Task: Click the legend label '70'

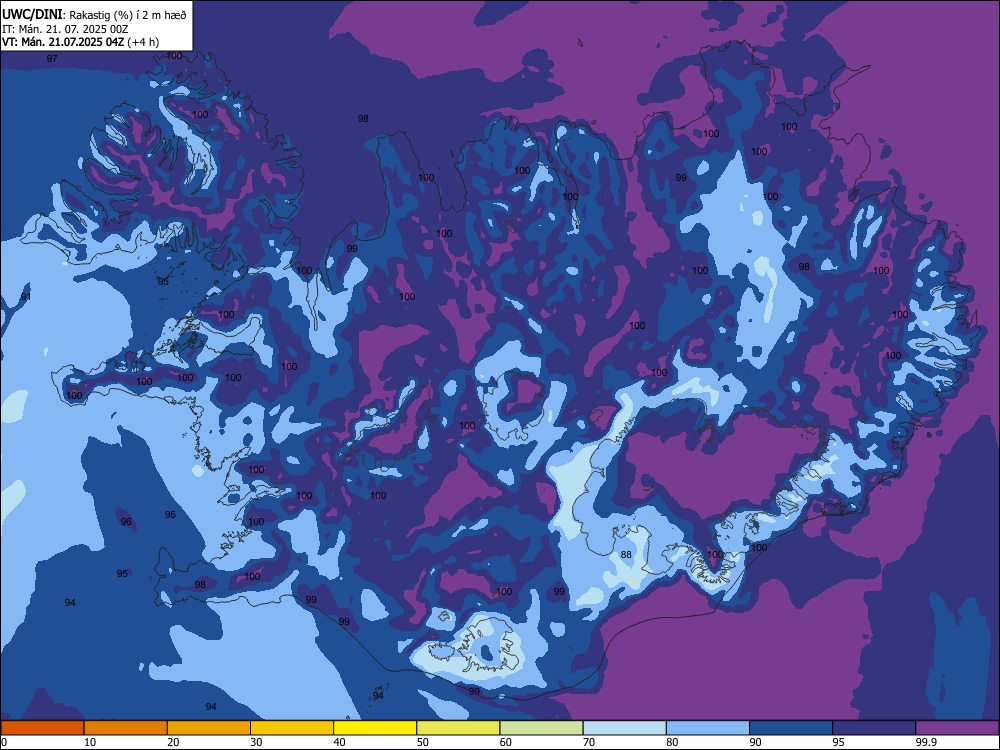Action: point(589,742)
